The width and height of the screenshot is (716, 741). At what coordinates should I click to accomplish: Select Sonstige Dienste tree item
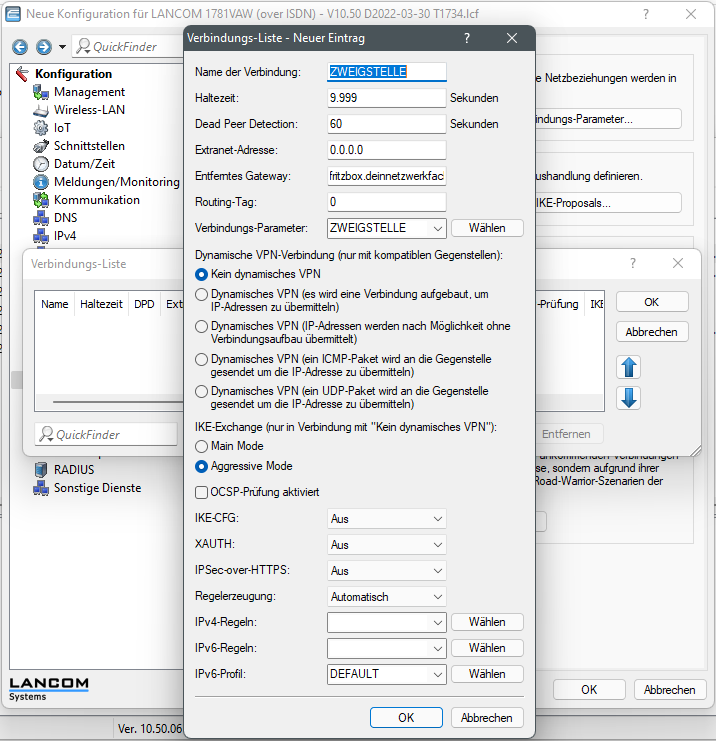click(x=97, y=488)
